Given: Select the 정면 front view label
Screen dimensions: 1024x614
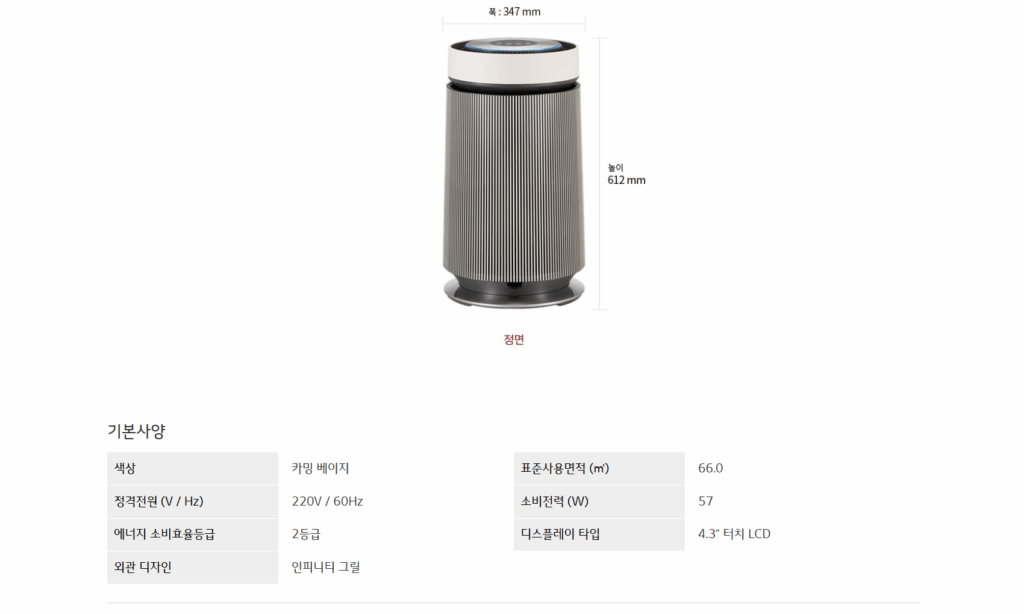Looking at the screenshot, I should tap(514, 340).
